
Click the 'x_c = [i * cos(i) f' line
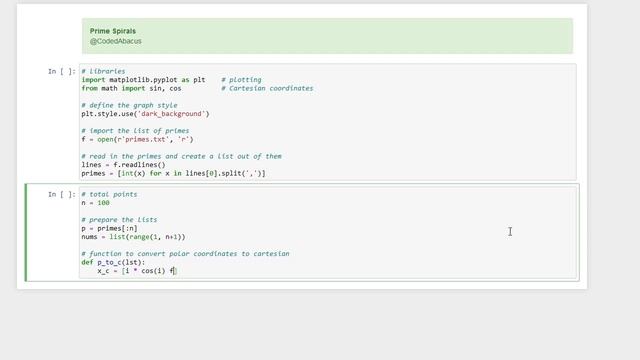click(x=136, y=271)
